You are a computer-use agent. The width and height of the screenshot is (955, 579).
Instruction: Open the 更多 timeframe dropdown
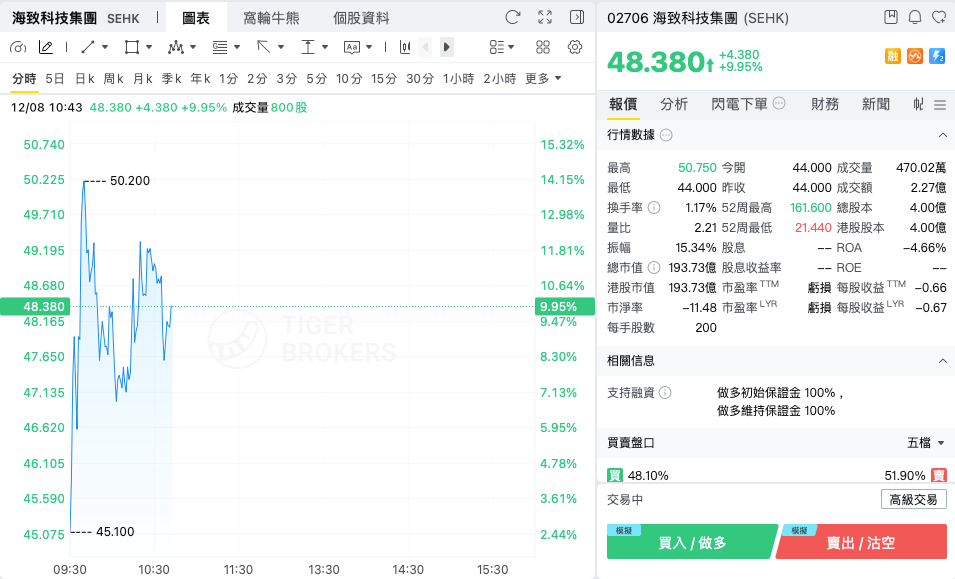[x=543, y=79]
